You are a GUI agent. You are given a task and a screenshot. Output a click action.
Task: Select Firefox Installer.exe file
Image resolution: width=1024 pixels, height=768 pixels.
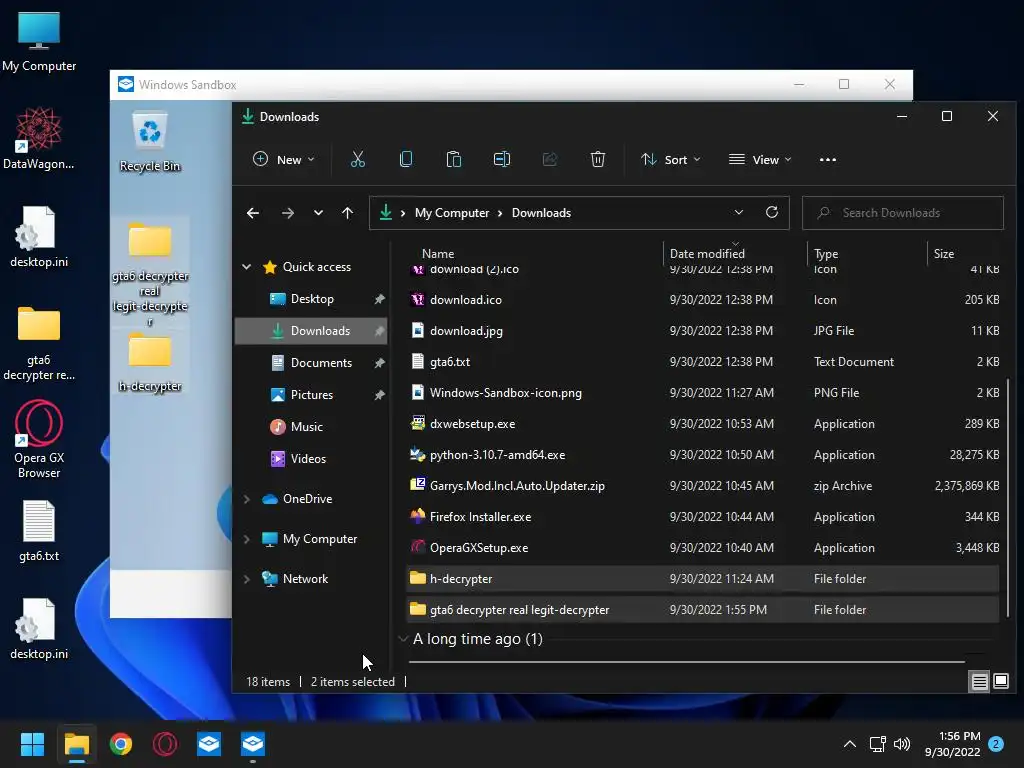(702, 517)
